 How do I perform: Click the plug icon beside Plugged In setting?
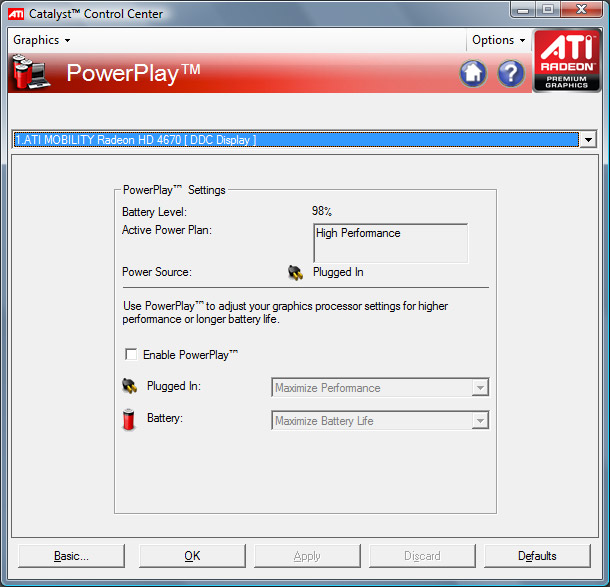point(130,386)
